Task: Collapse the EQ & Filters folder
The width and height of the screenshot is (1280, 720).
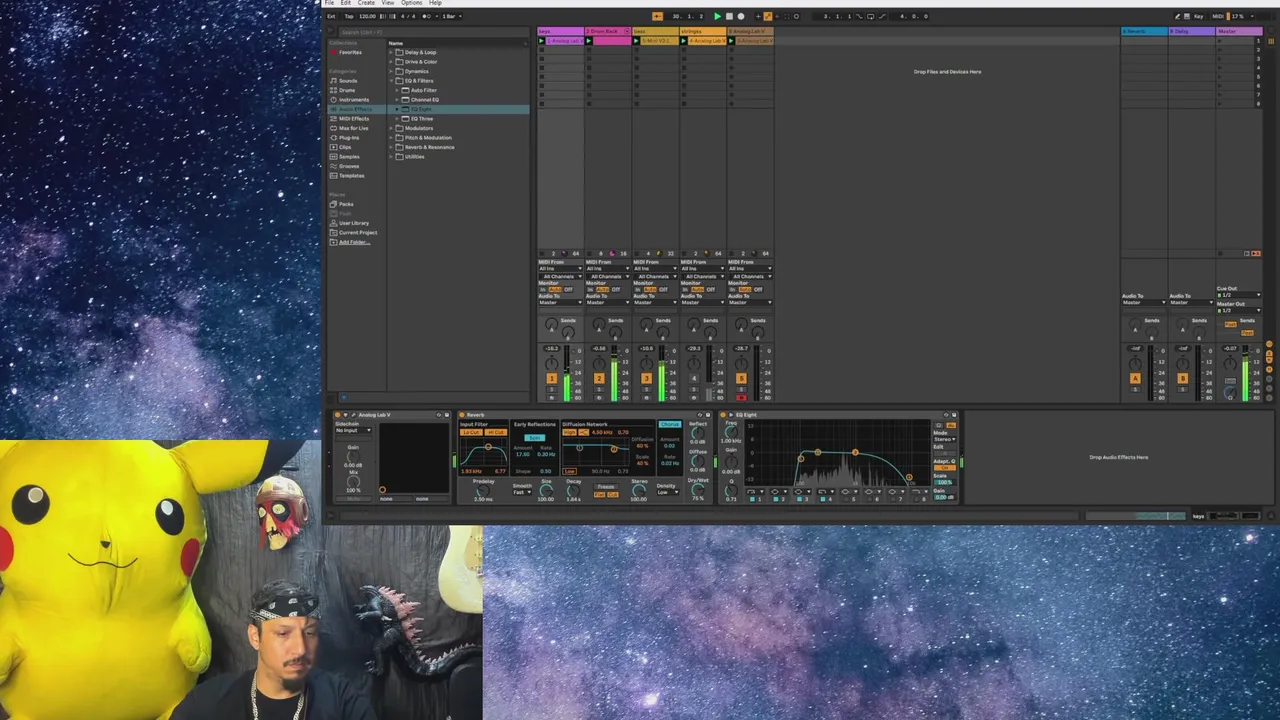Action: pyautogui.click(x=391, y=81)
